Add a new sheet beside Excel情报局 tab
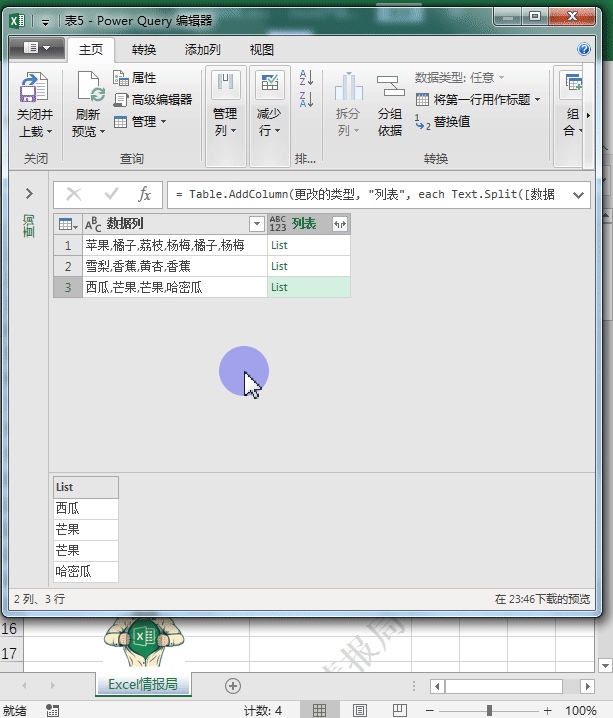 233,685
